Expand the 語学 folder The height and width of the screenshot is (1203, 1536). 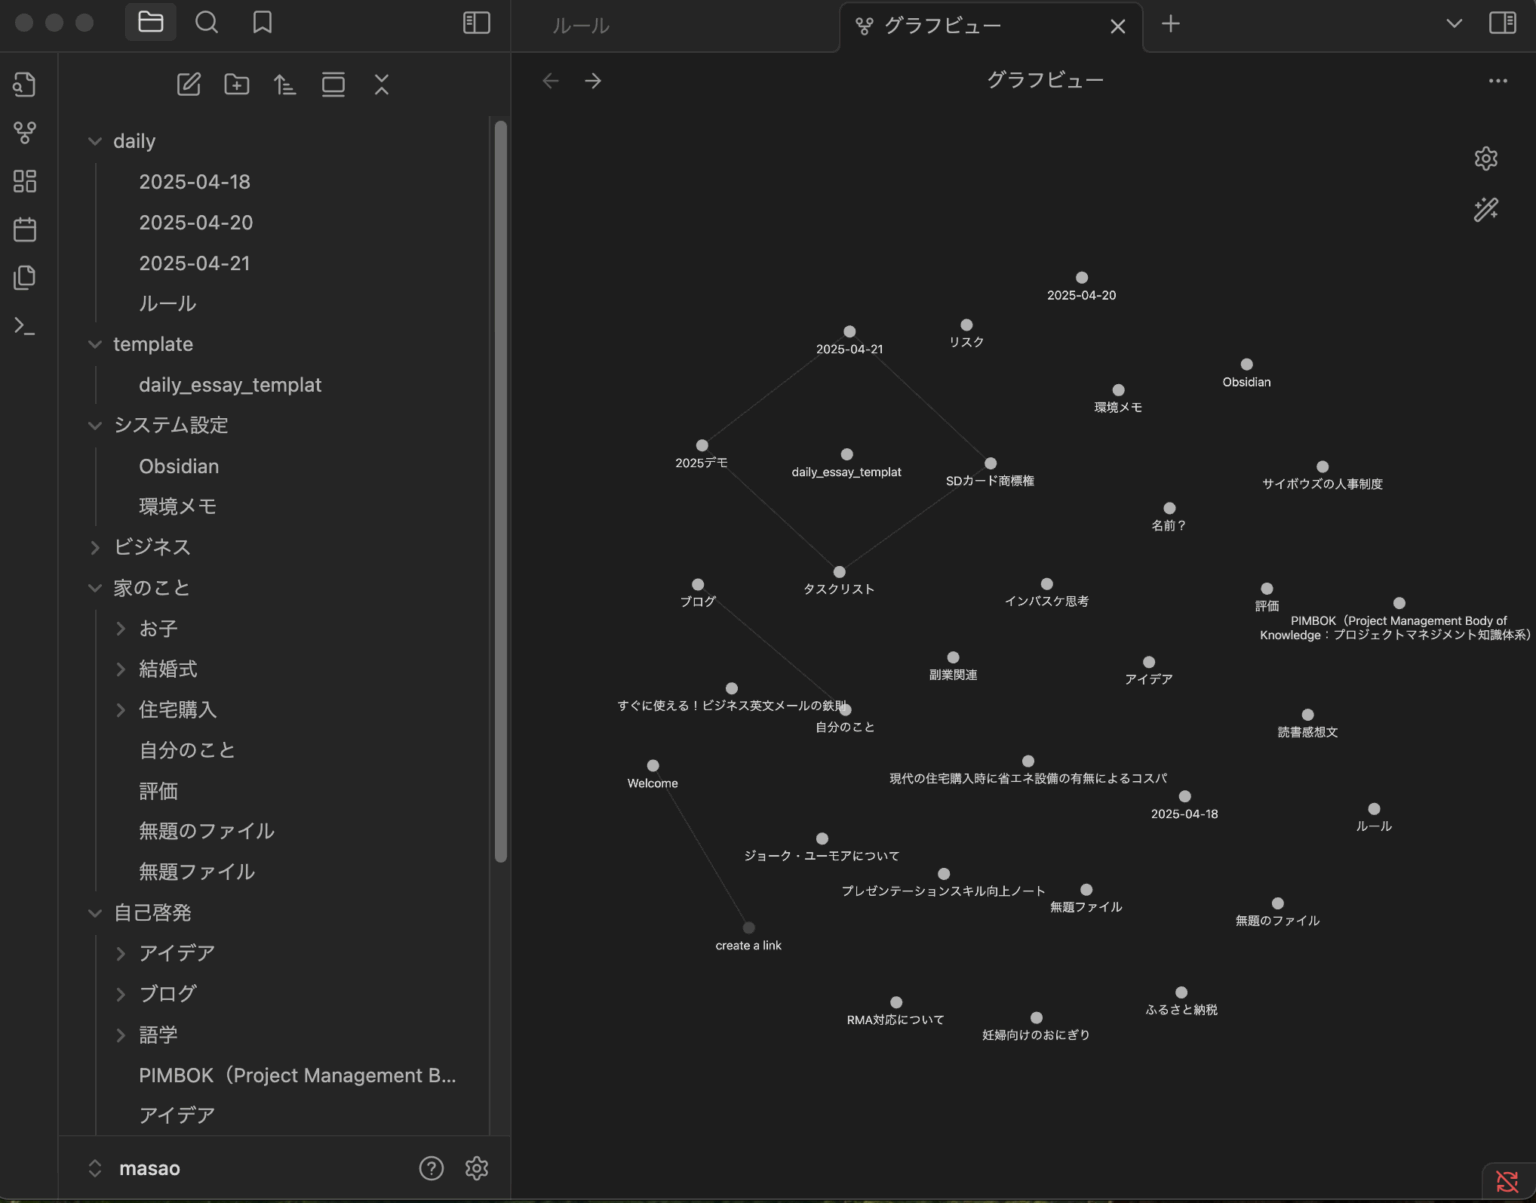120,1035
